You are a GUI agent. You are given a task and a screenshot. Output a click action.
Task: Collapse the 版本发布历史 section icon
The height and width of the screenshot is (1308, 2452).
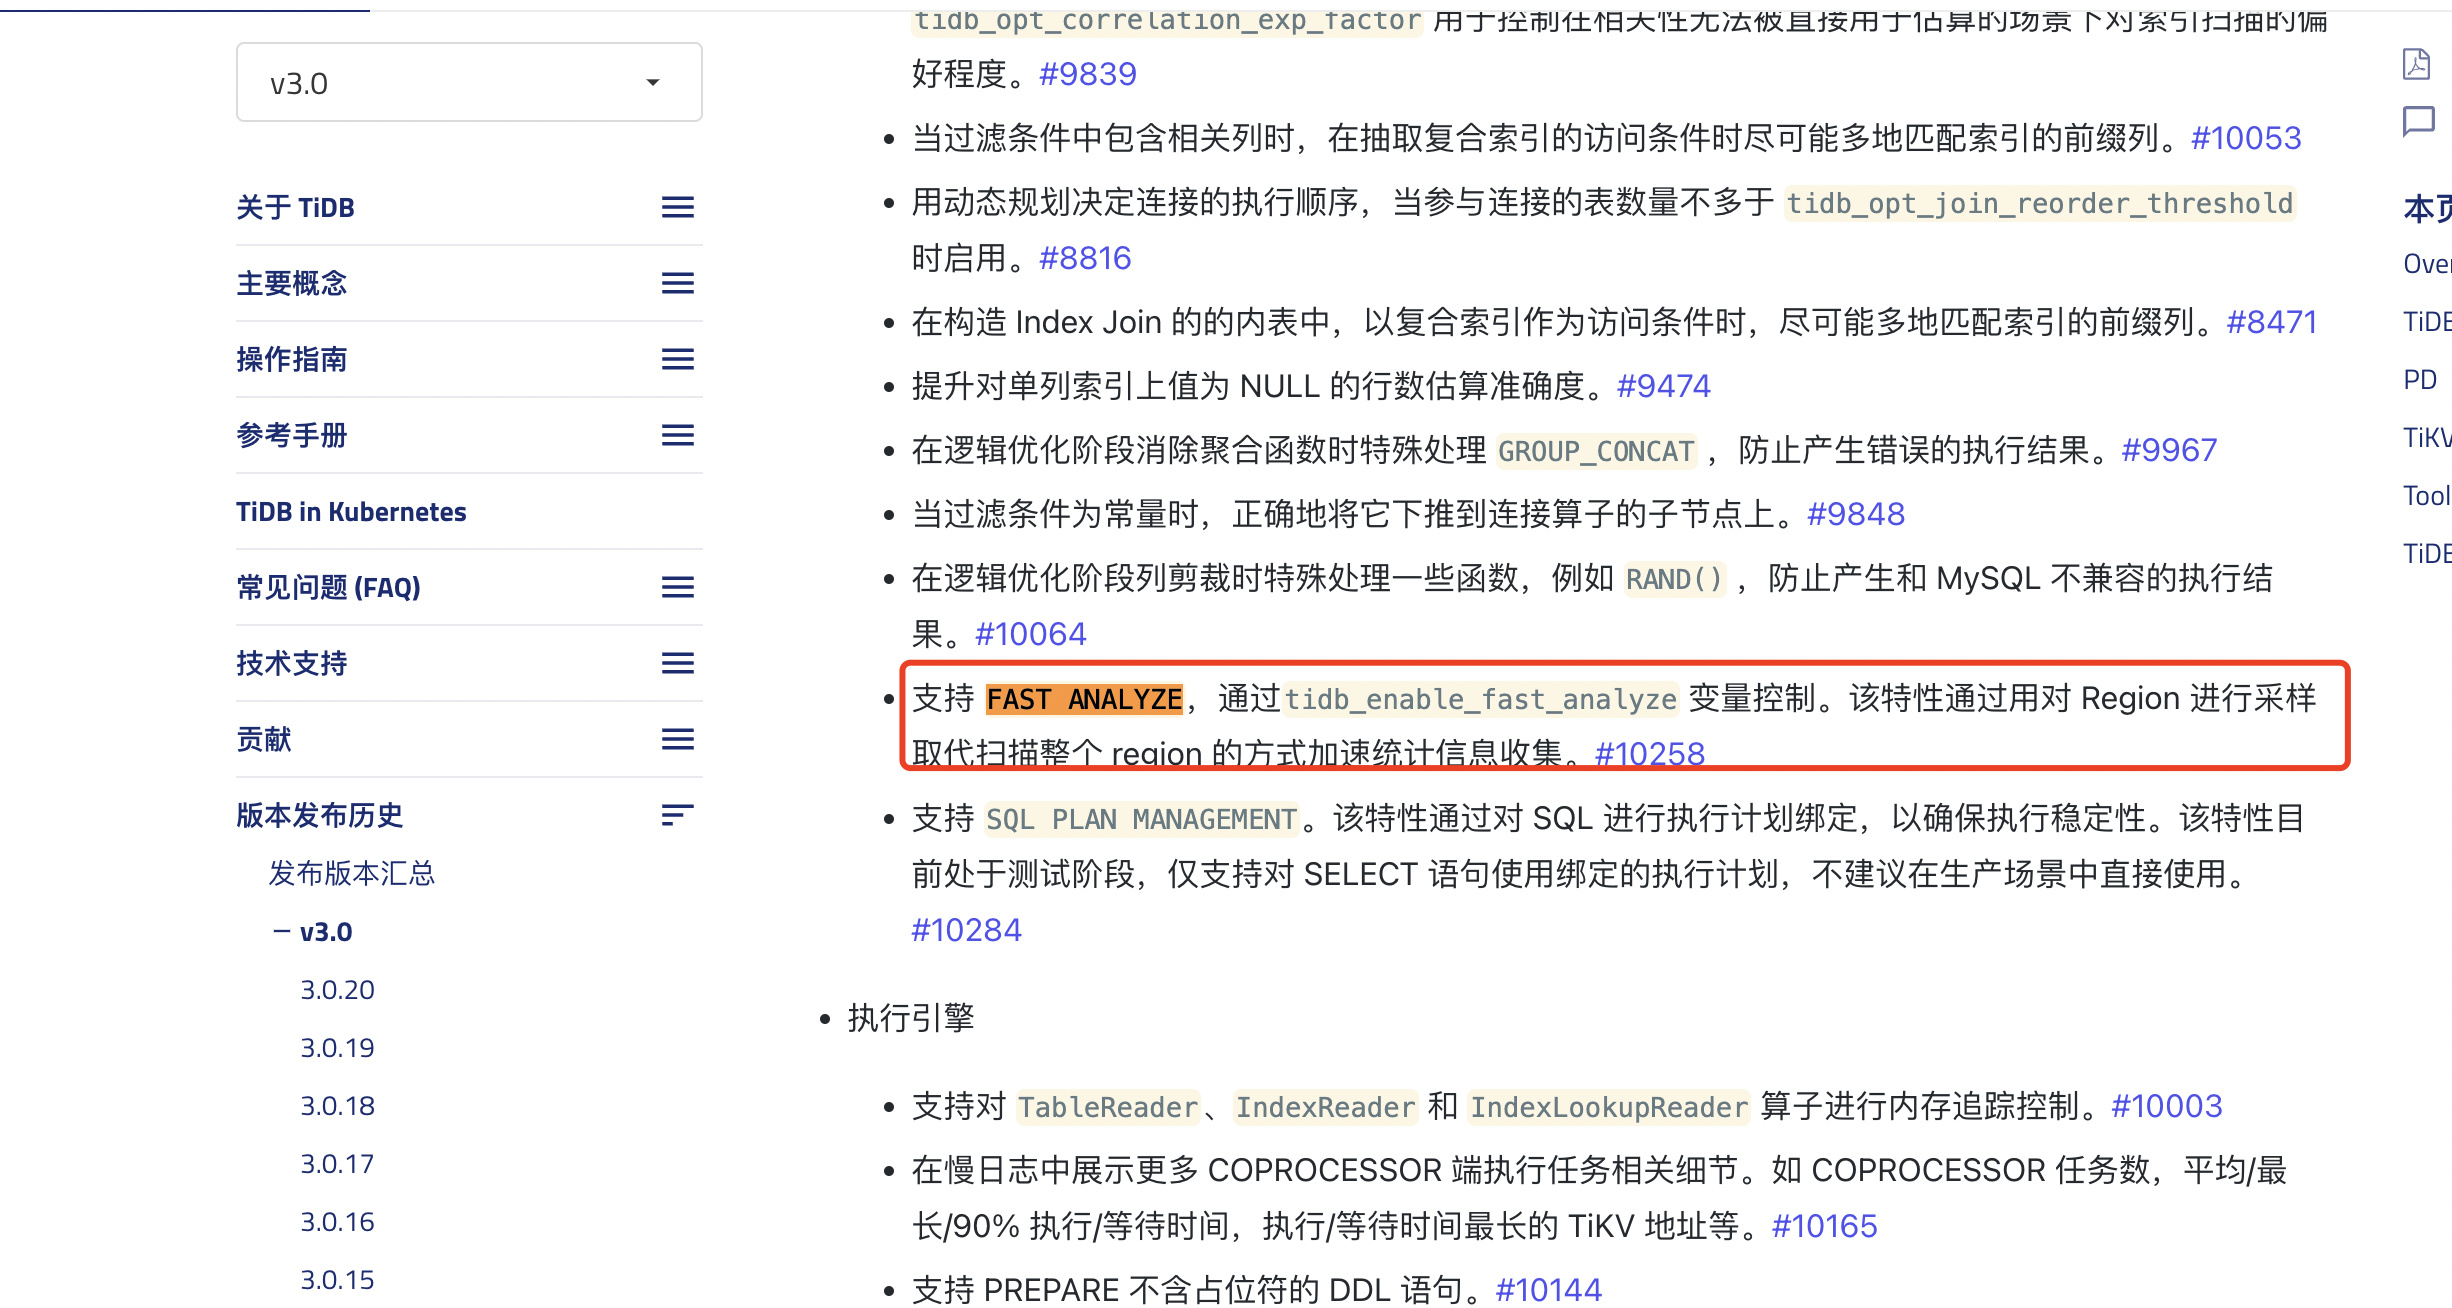coord(677,815)
